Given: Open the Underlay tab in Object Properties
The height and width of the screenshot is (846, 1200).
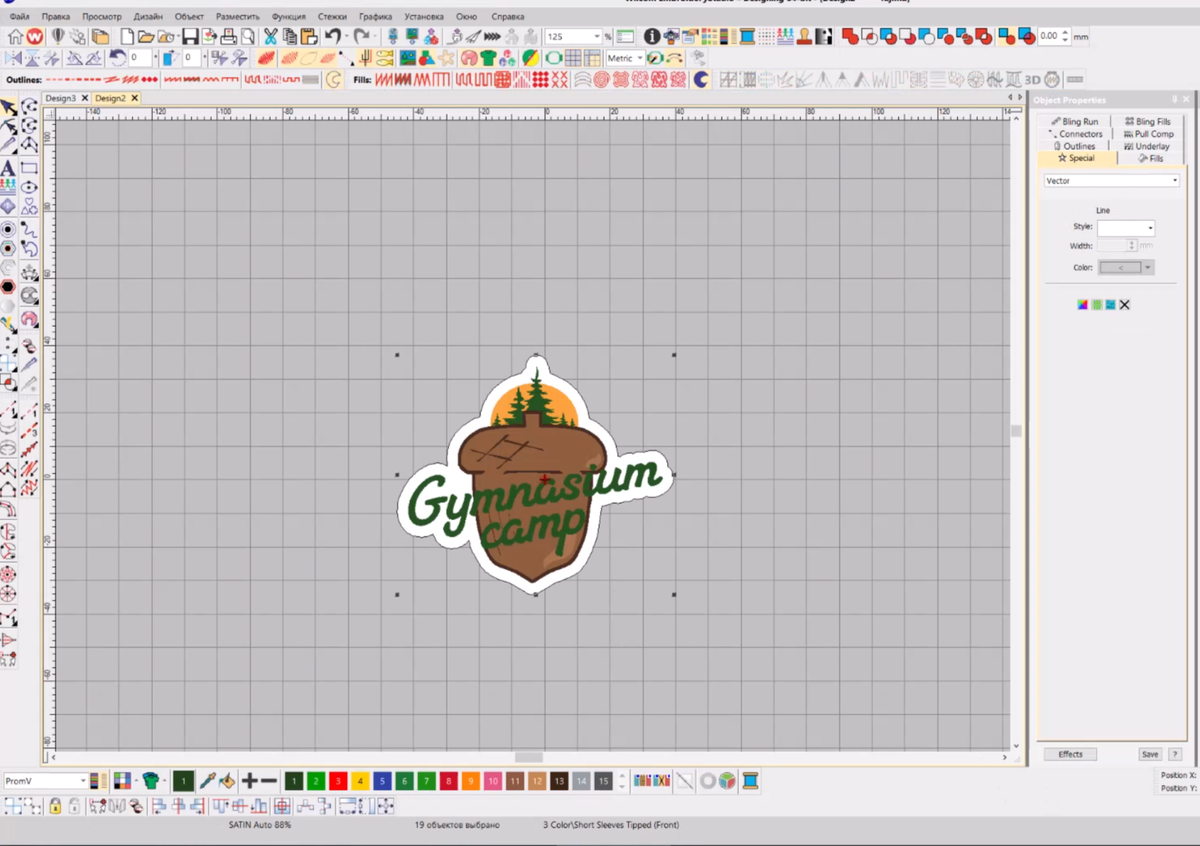Looking at the screenshot, I should click(1146, 146).
